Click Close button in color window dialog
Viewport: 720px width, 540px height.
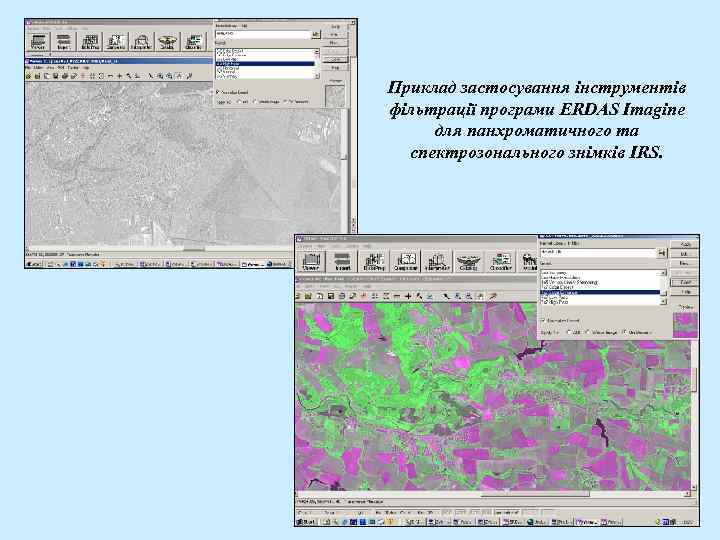(685, 282)
